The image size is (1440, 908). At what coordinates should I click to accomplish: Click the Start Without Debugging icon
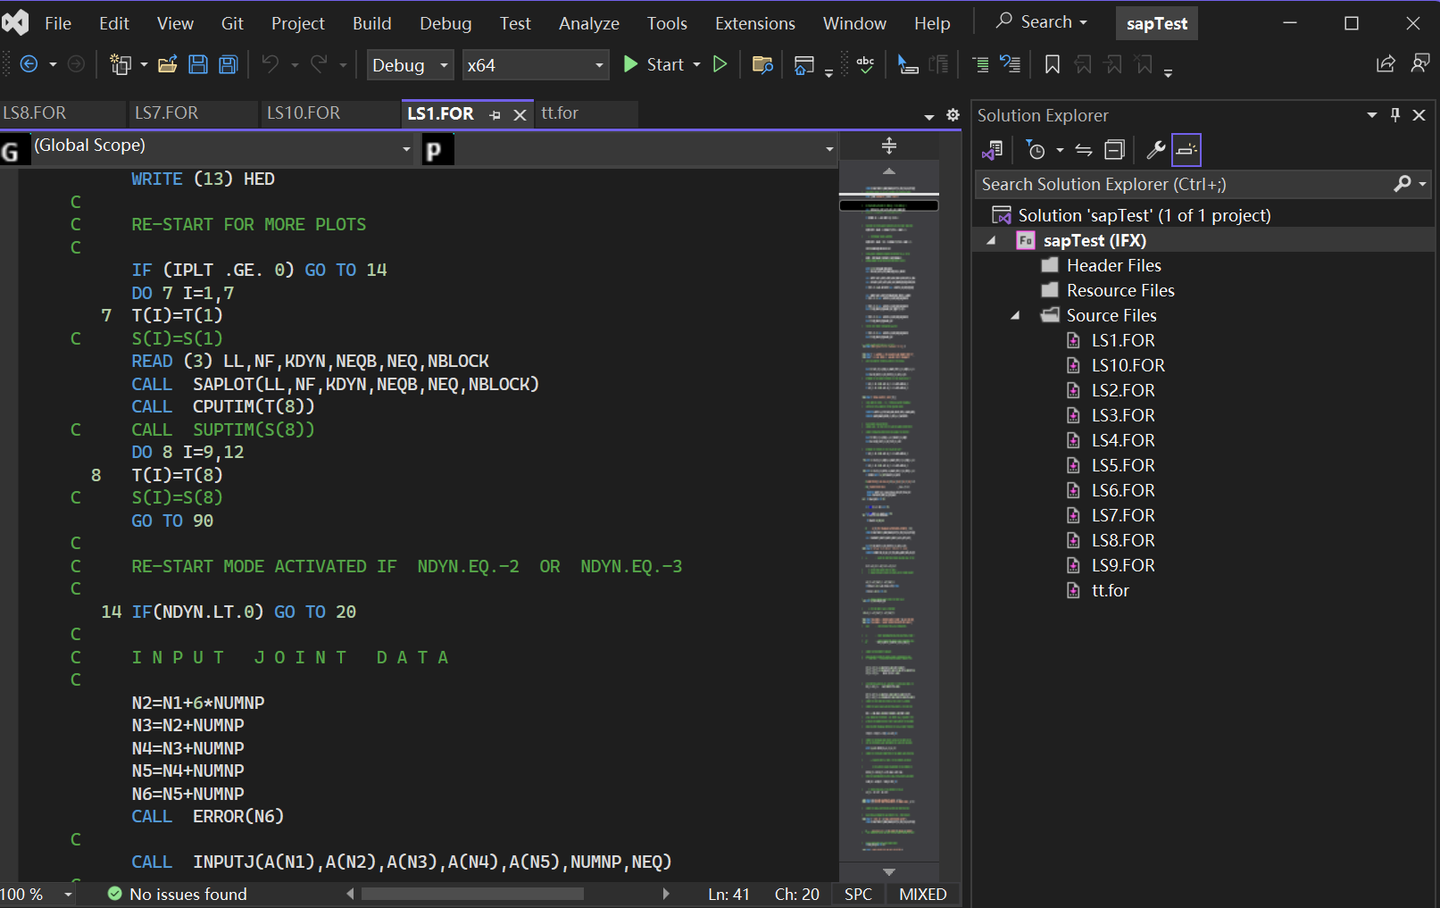click(719, 65)
